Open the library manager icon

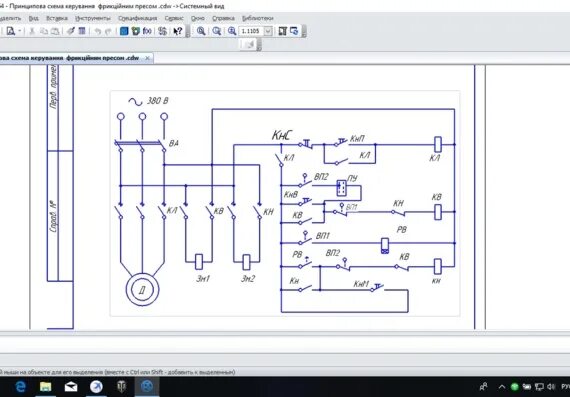(x=136, y=31)
